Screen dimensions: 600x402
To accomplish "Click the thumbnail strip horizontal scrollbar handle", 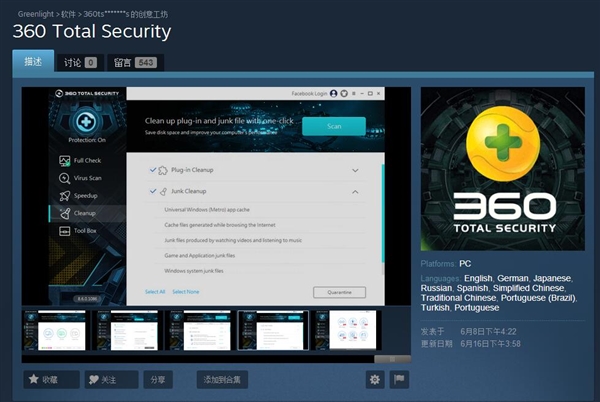I will (392, 359).
